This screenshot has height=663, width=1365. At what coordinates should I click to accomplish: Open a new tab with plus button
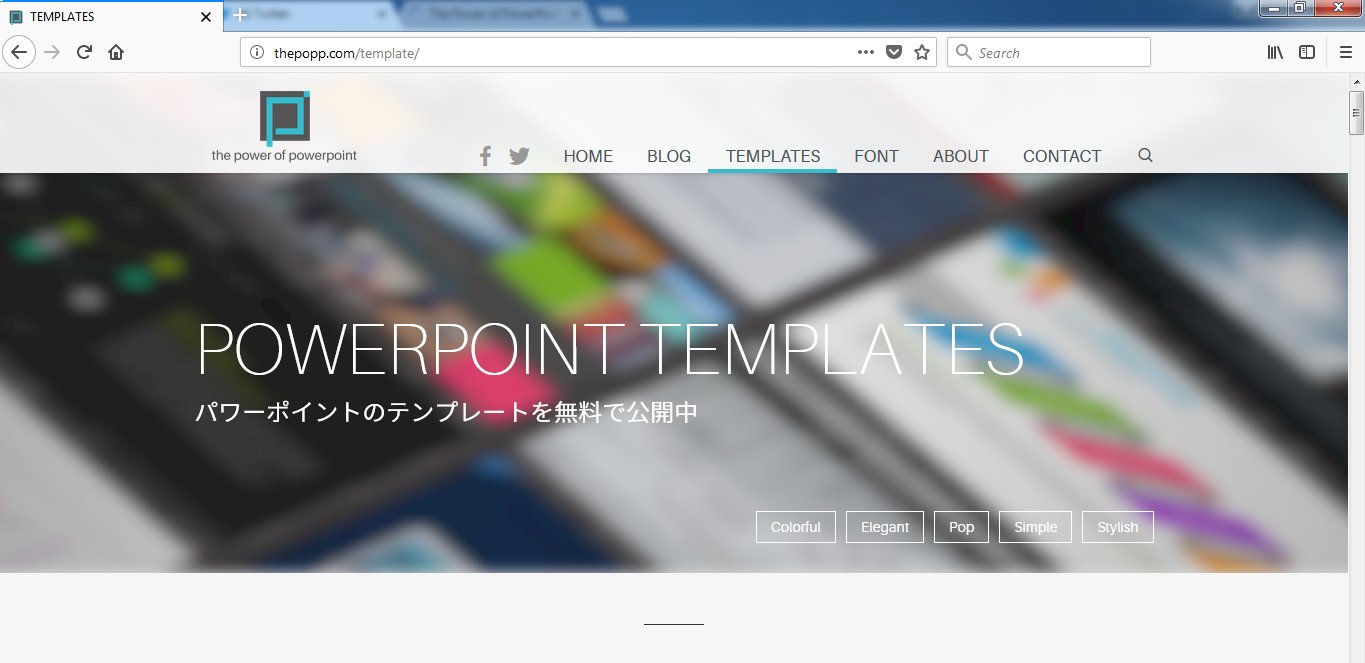pyautogui.click(x=240, y=15)
